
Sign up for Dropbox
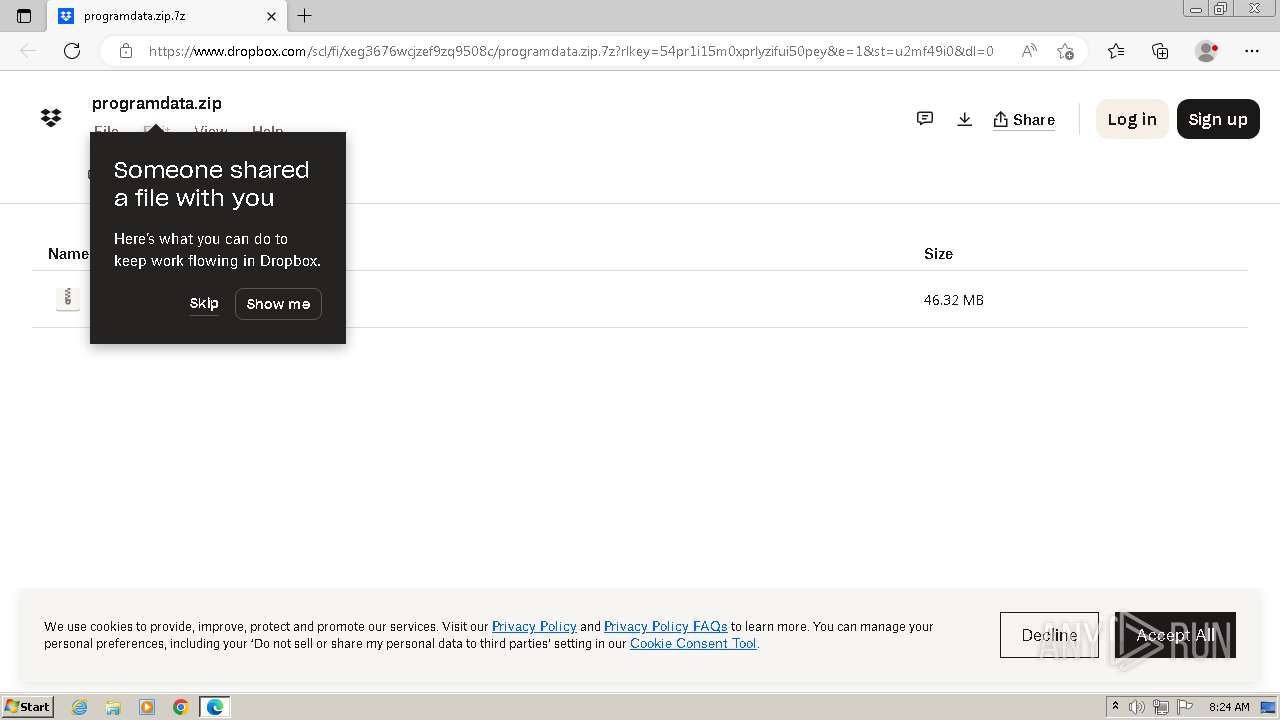pos(1218,119)
